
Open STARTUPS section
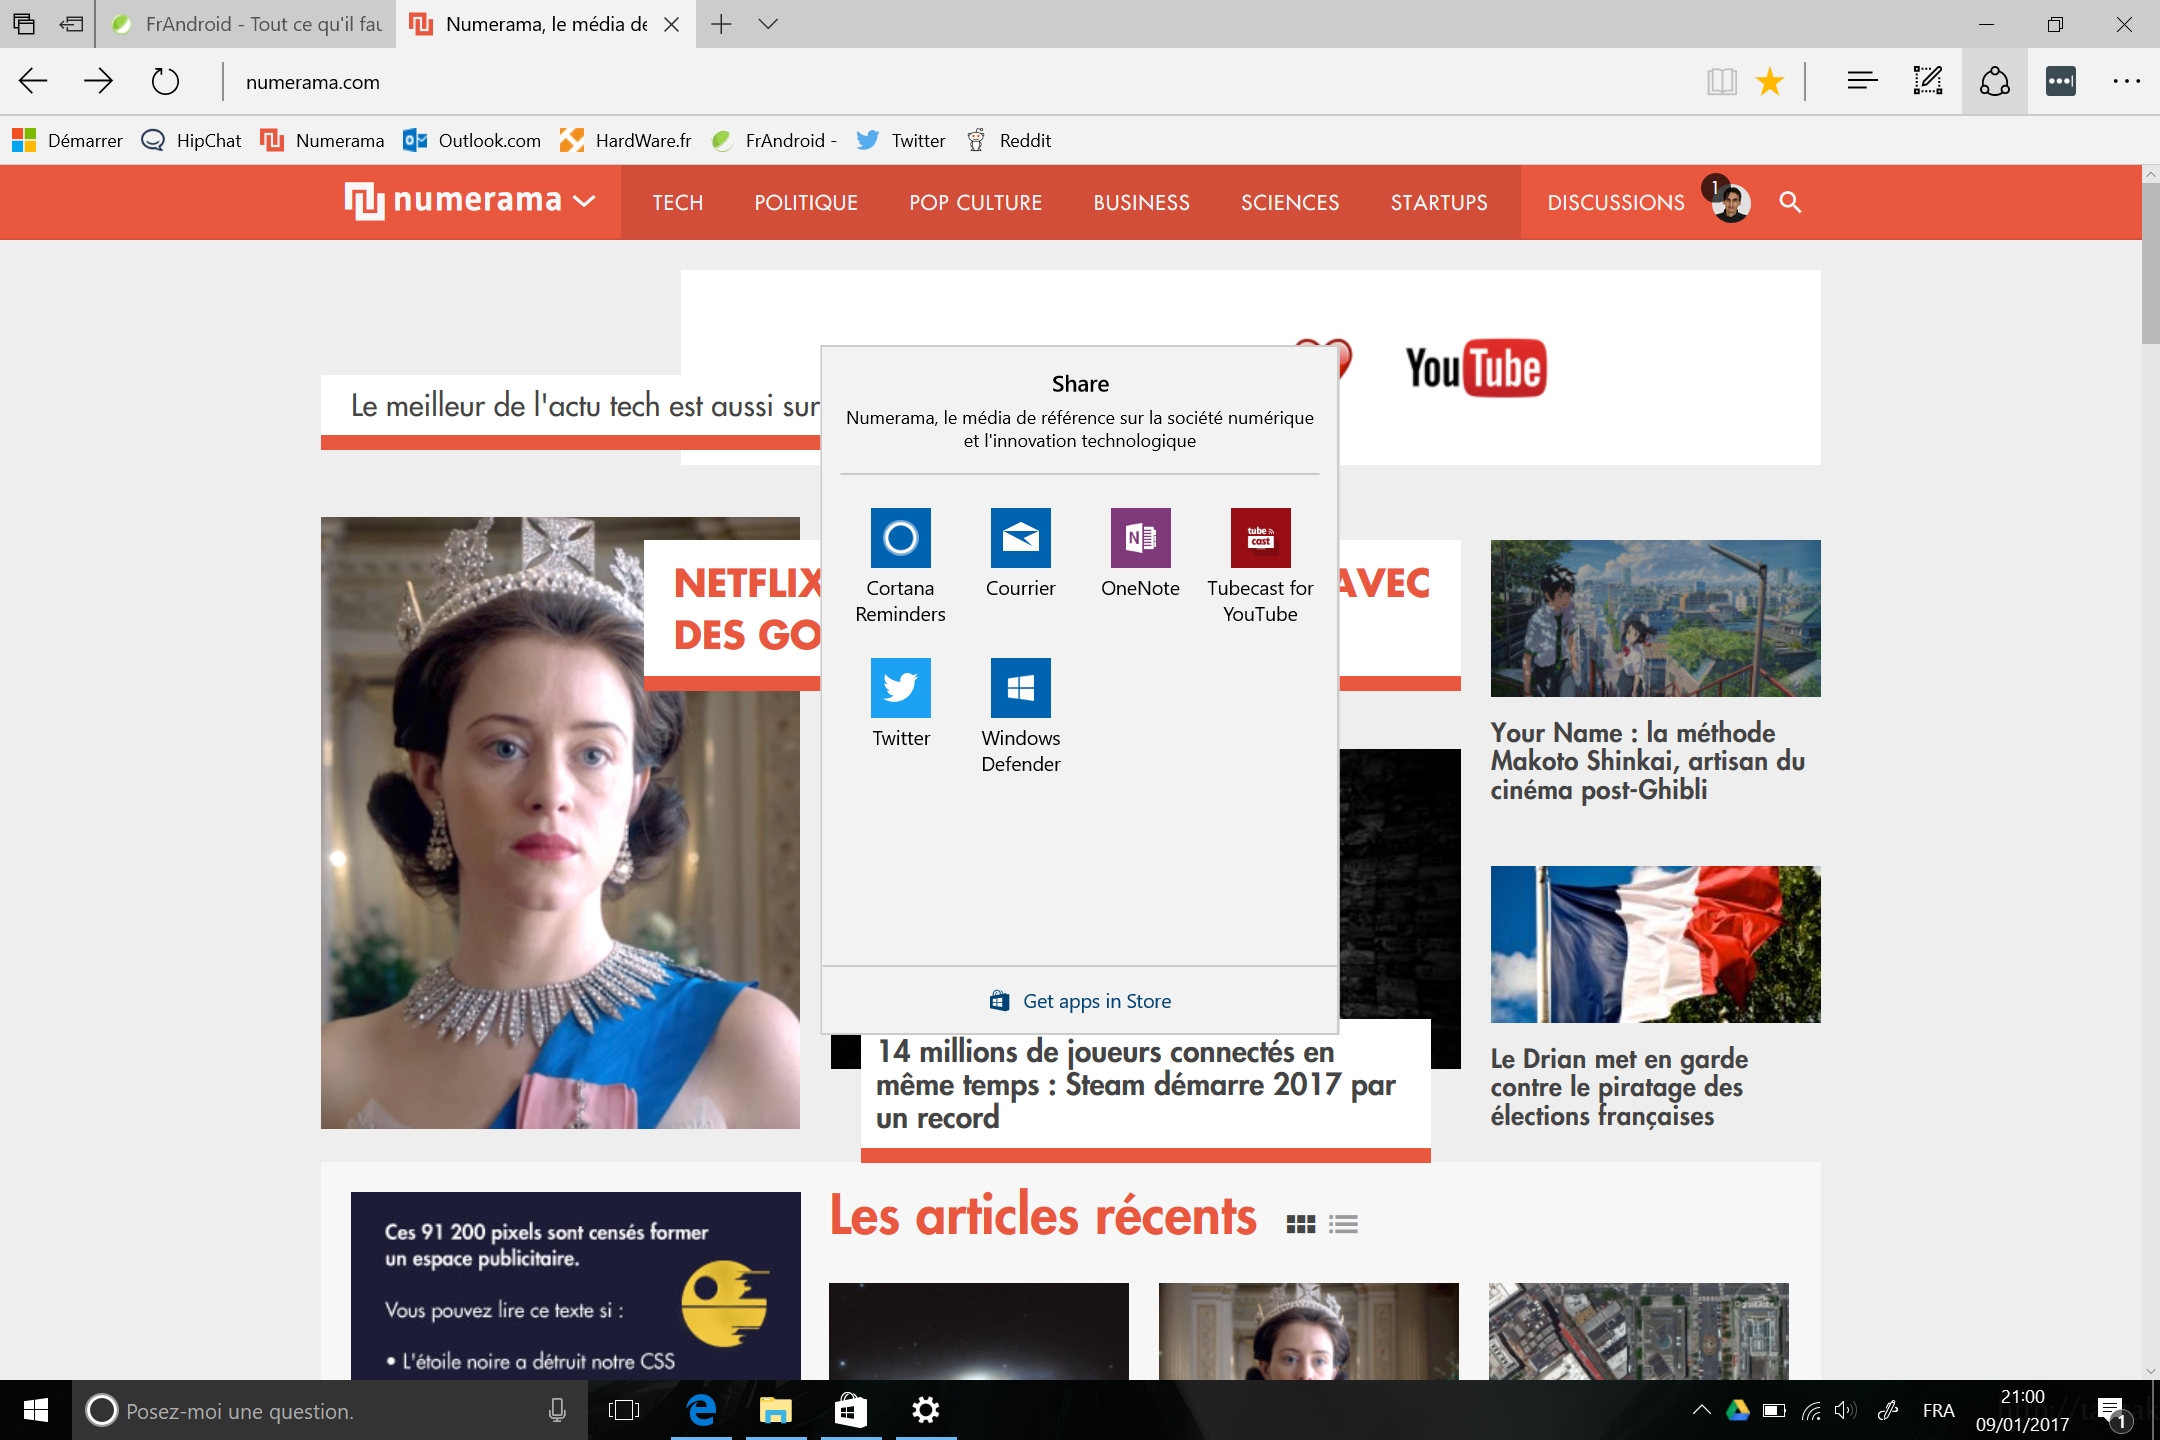click(x=1439, y=202)
